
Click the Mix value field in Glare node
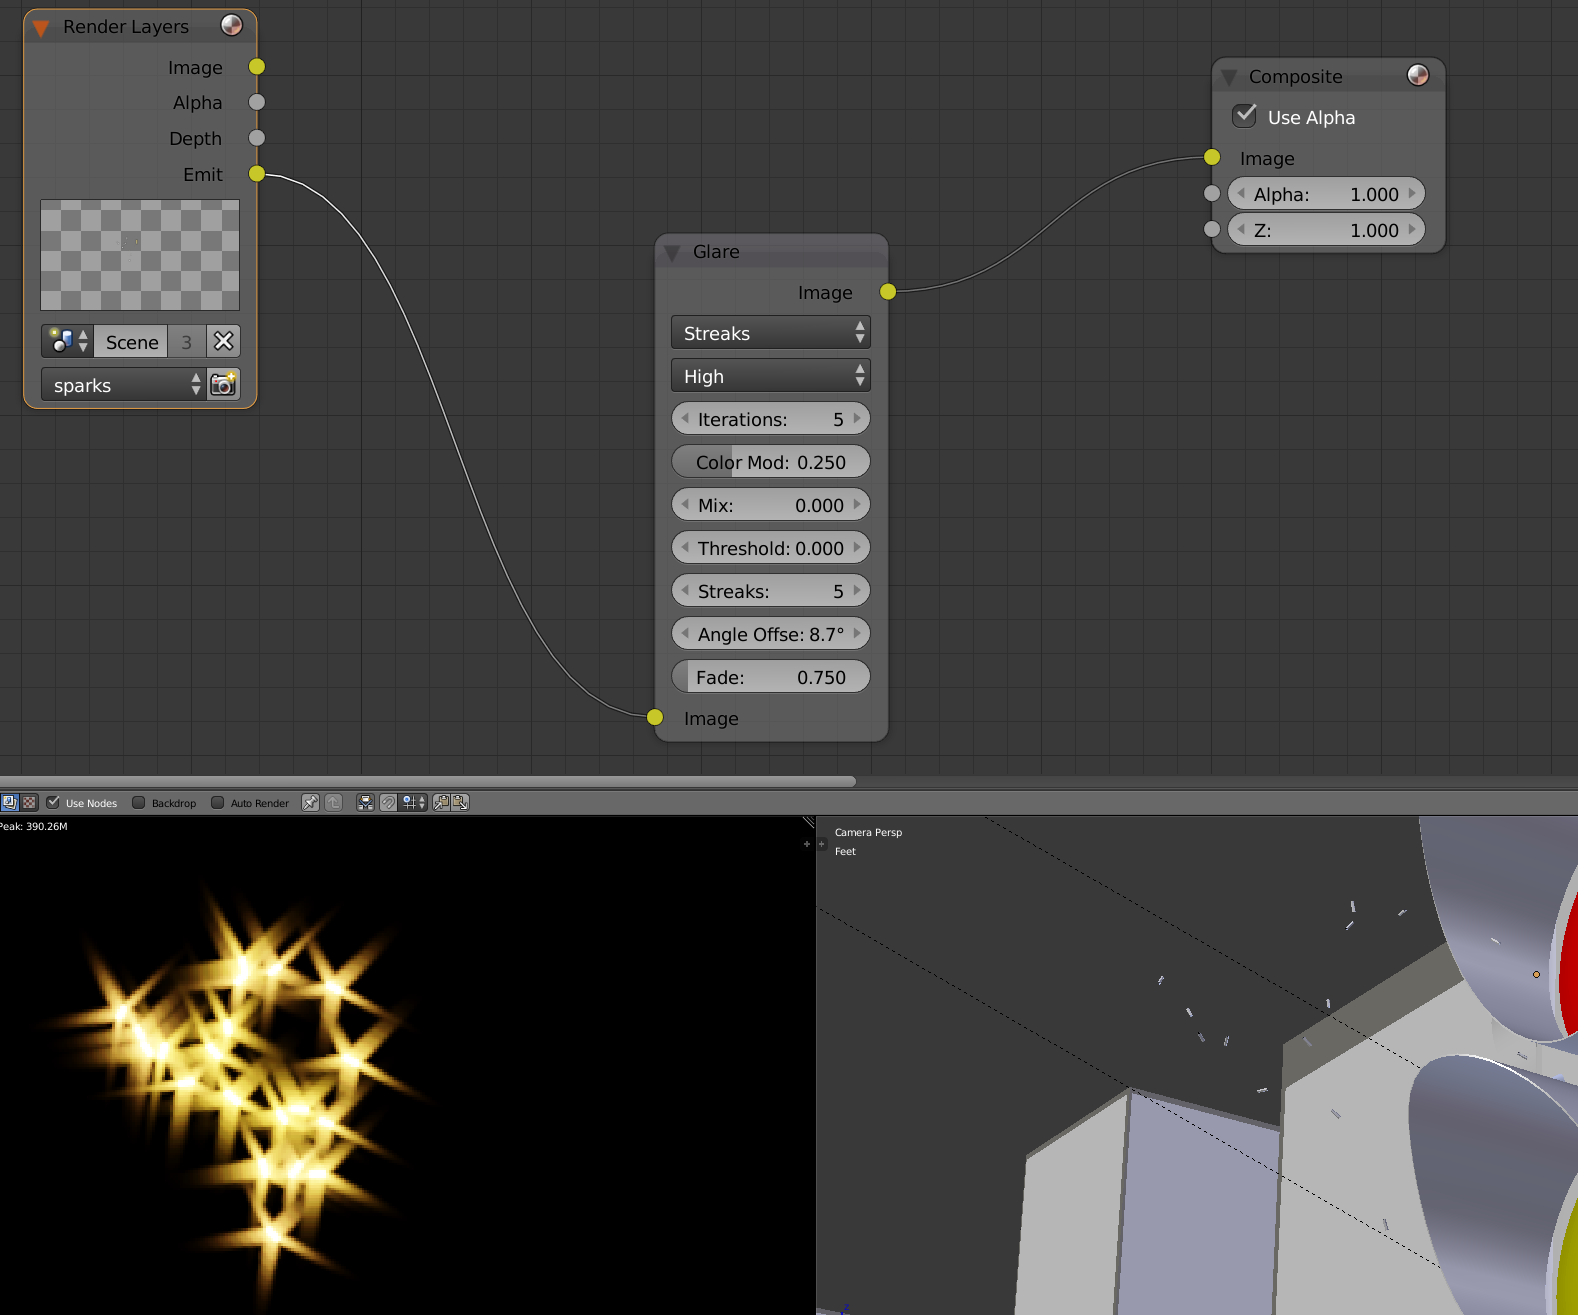tap(771, 505)
